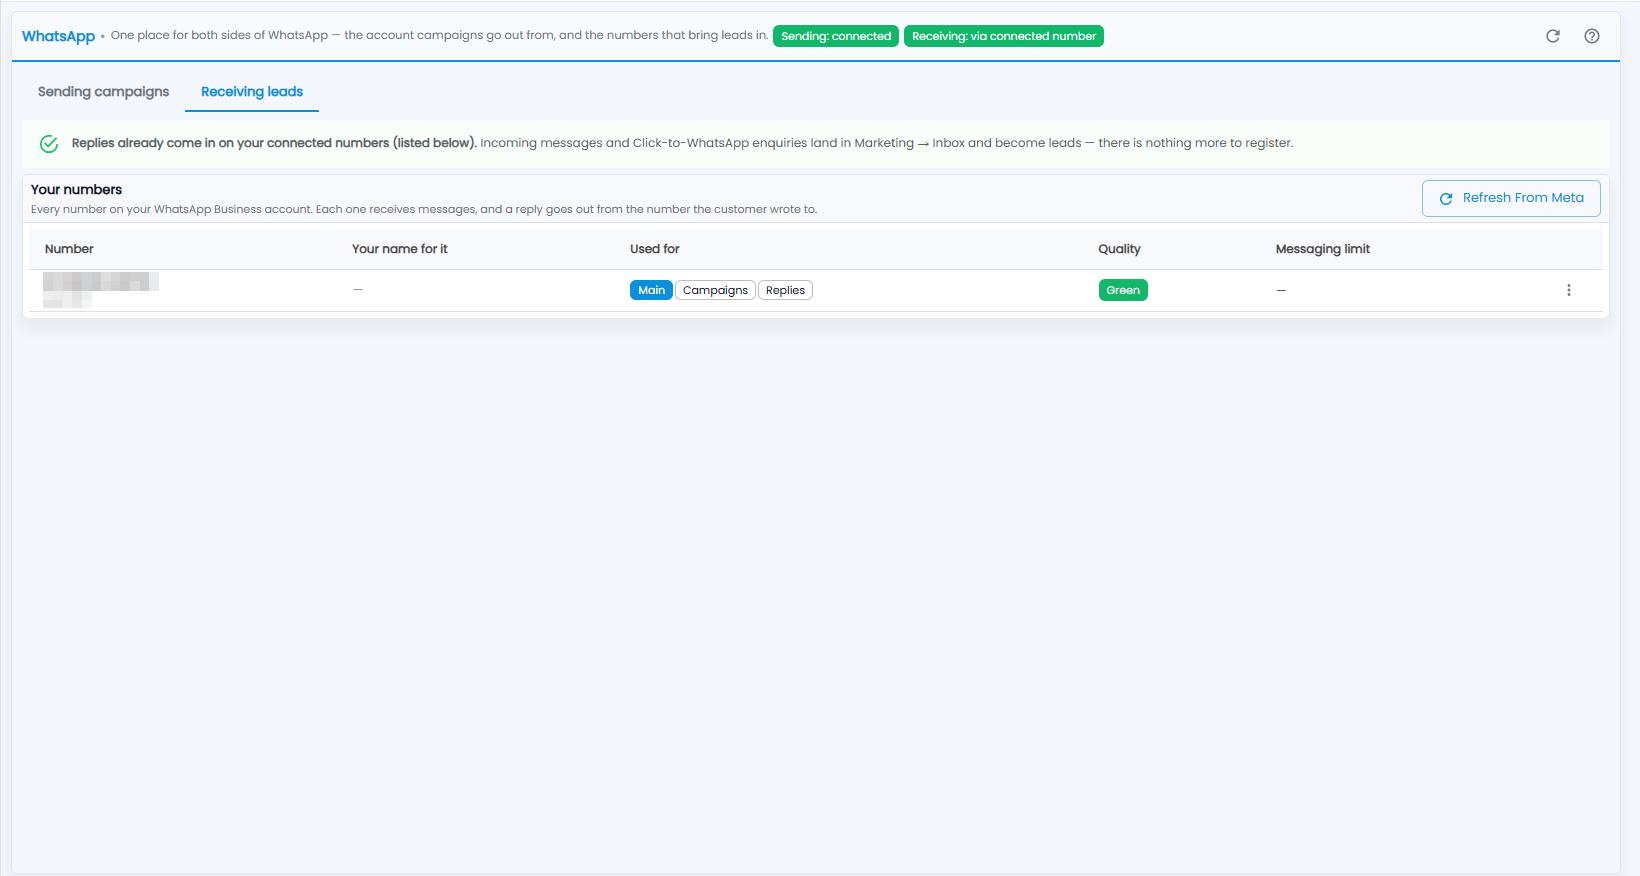The width and height of the screenshot is (1640, 876).
Task: Select the Receiving leads tab
Action: [x=252, y=92]
